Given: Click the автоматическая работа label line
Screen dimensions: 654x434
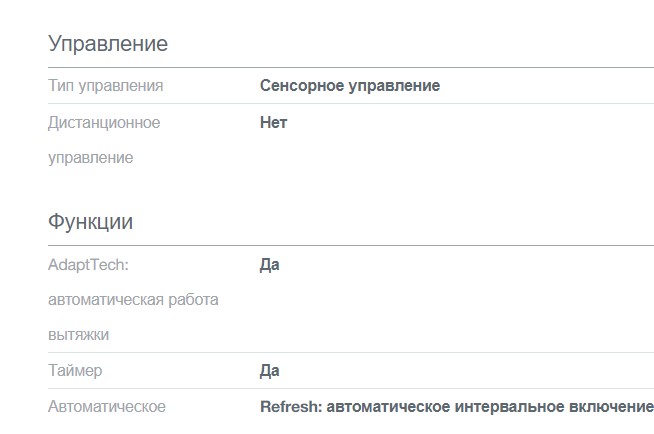Looking at the screenshot, I should pos(133,300).
